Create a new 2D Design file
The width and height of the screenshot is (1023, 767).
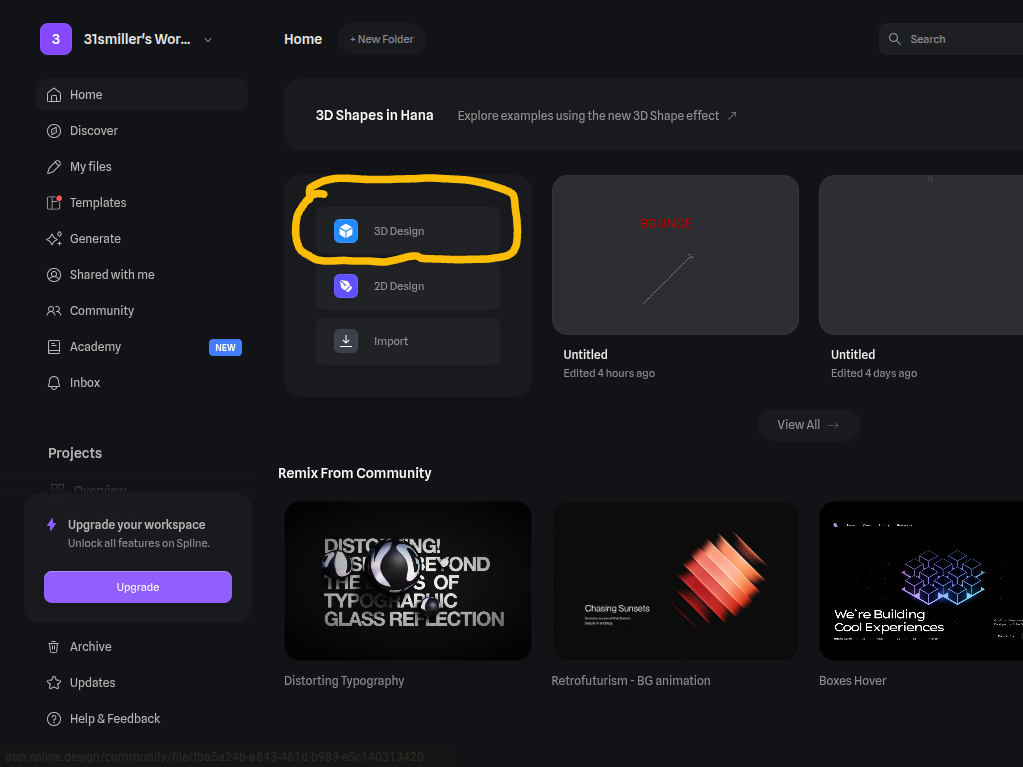408,286
